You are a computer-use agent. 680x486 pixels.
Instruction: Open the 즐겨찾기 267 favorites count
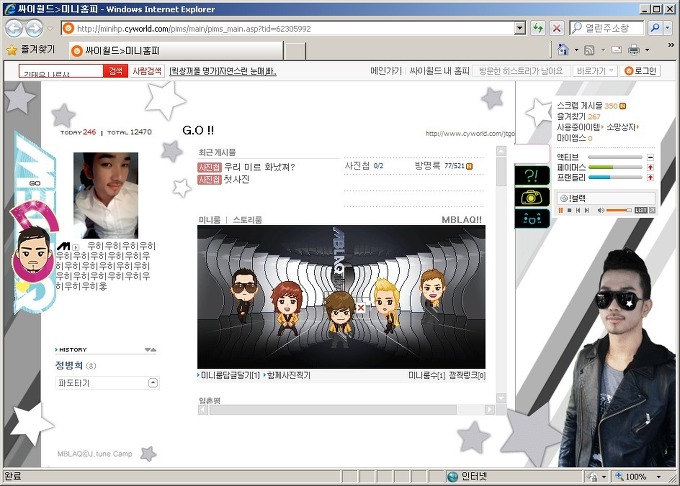579,116
